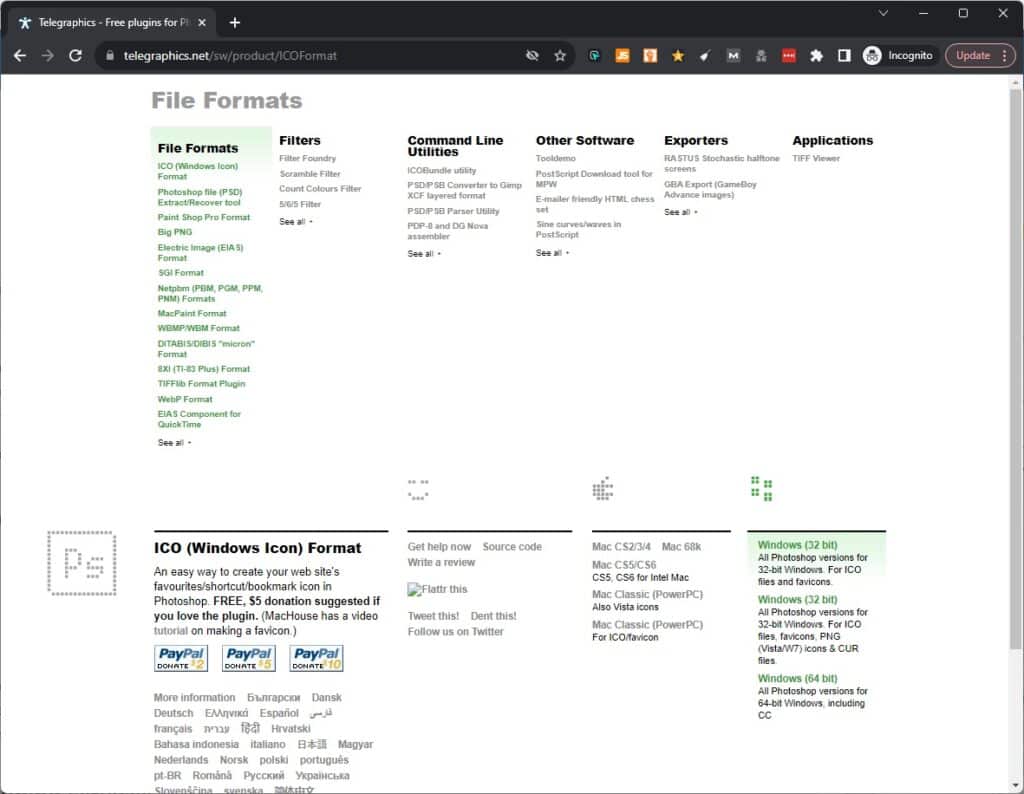1024x794 pixels.
Task: Bookmark this page with the star icon
Action: 560,56
